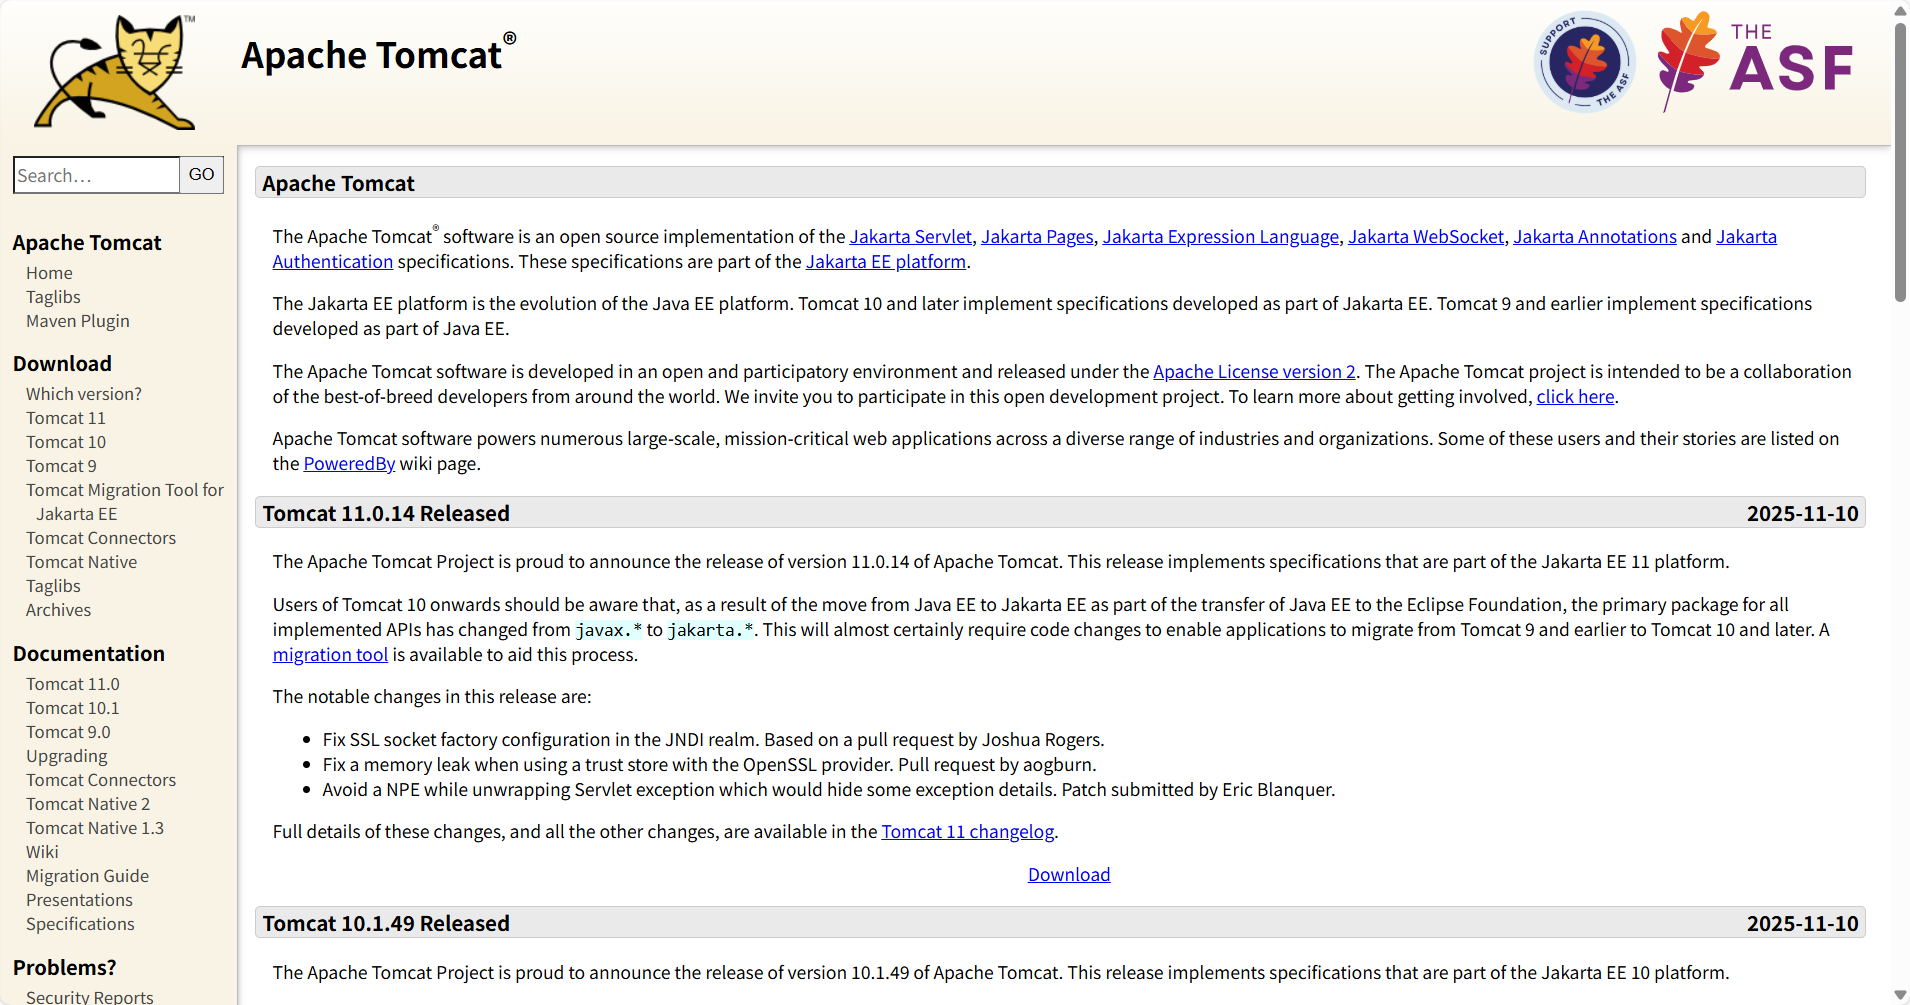Screen dimensions: 1910x1005
Task: Open the Specifications link
Action: [x=80, y=924]
